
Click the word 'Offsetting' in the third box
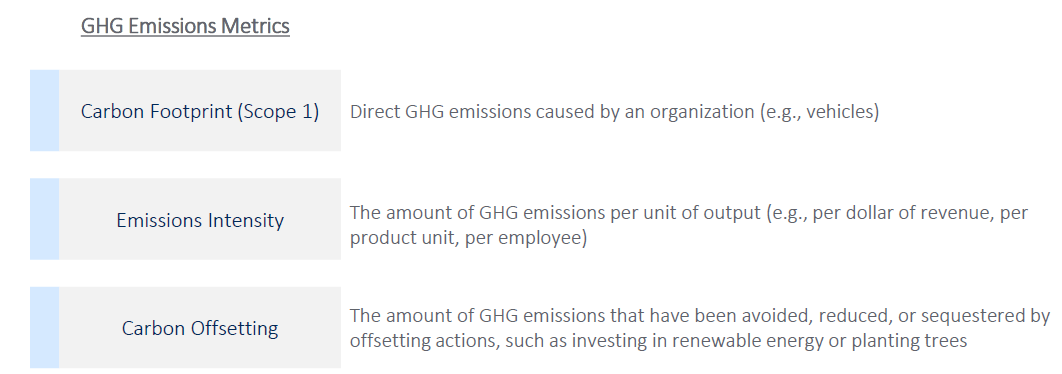(234, 328)
